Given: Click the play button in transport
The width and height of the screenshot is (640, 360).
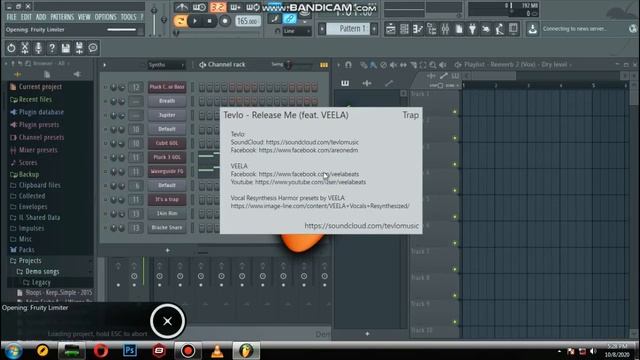Looking at the screenshot, I should click(195, 21).
